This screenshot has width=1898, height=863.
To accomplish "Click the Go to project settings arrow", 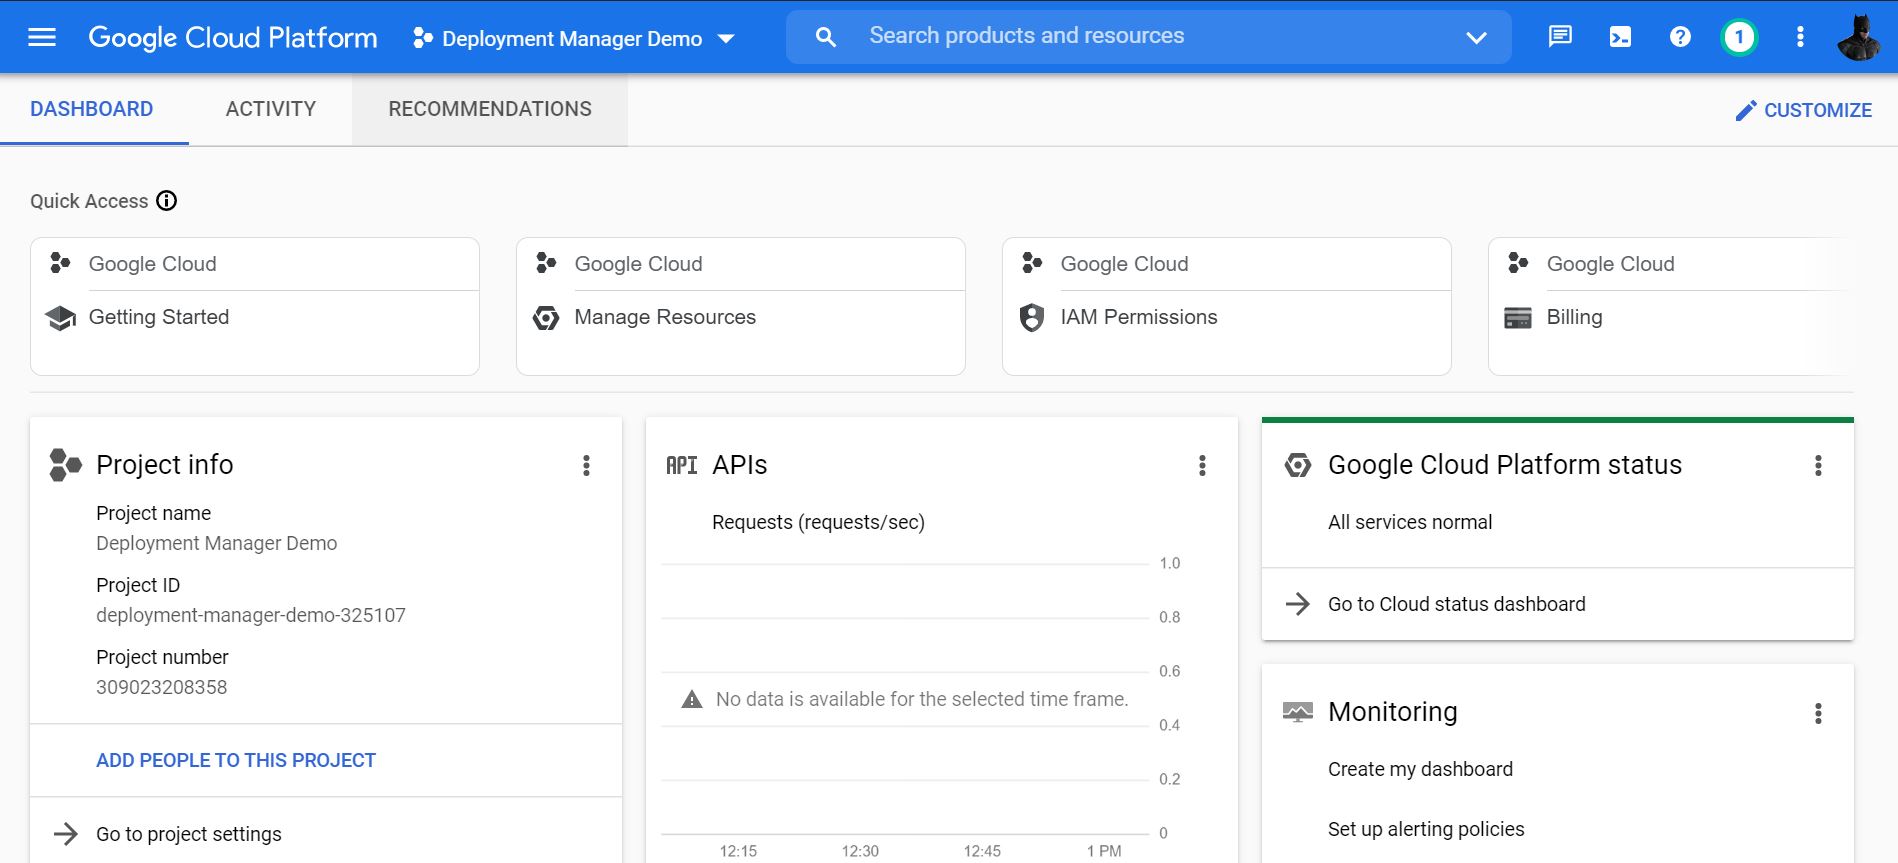I will pos(66,834).
